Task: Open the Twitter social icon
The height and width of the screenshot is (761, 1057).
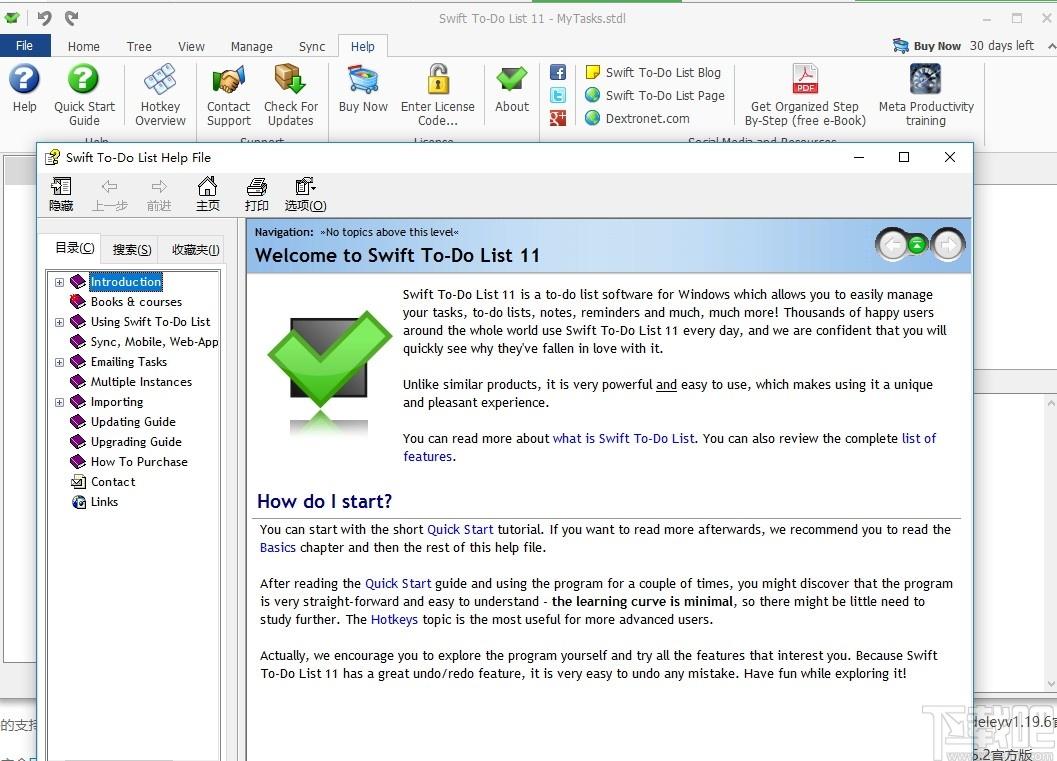Action: pos(557,95)
